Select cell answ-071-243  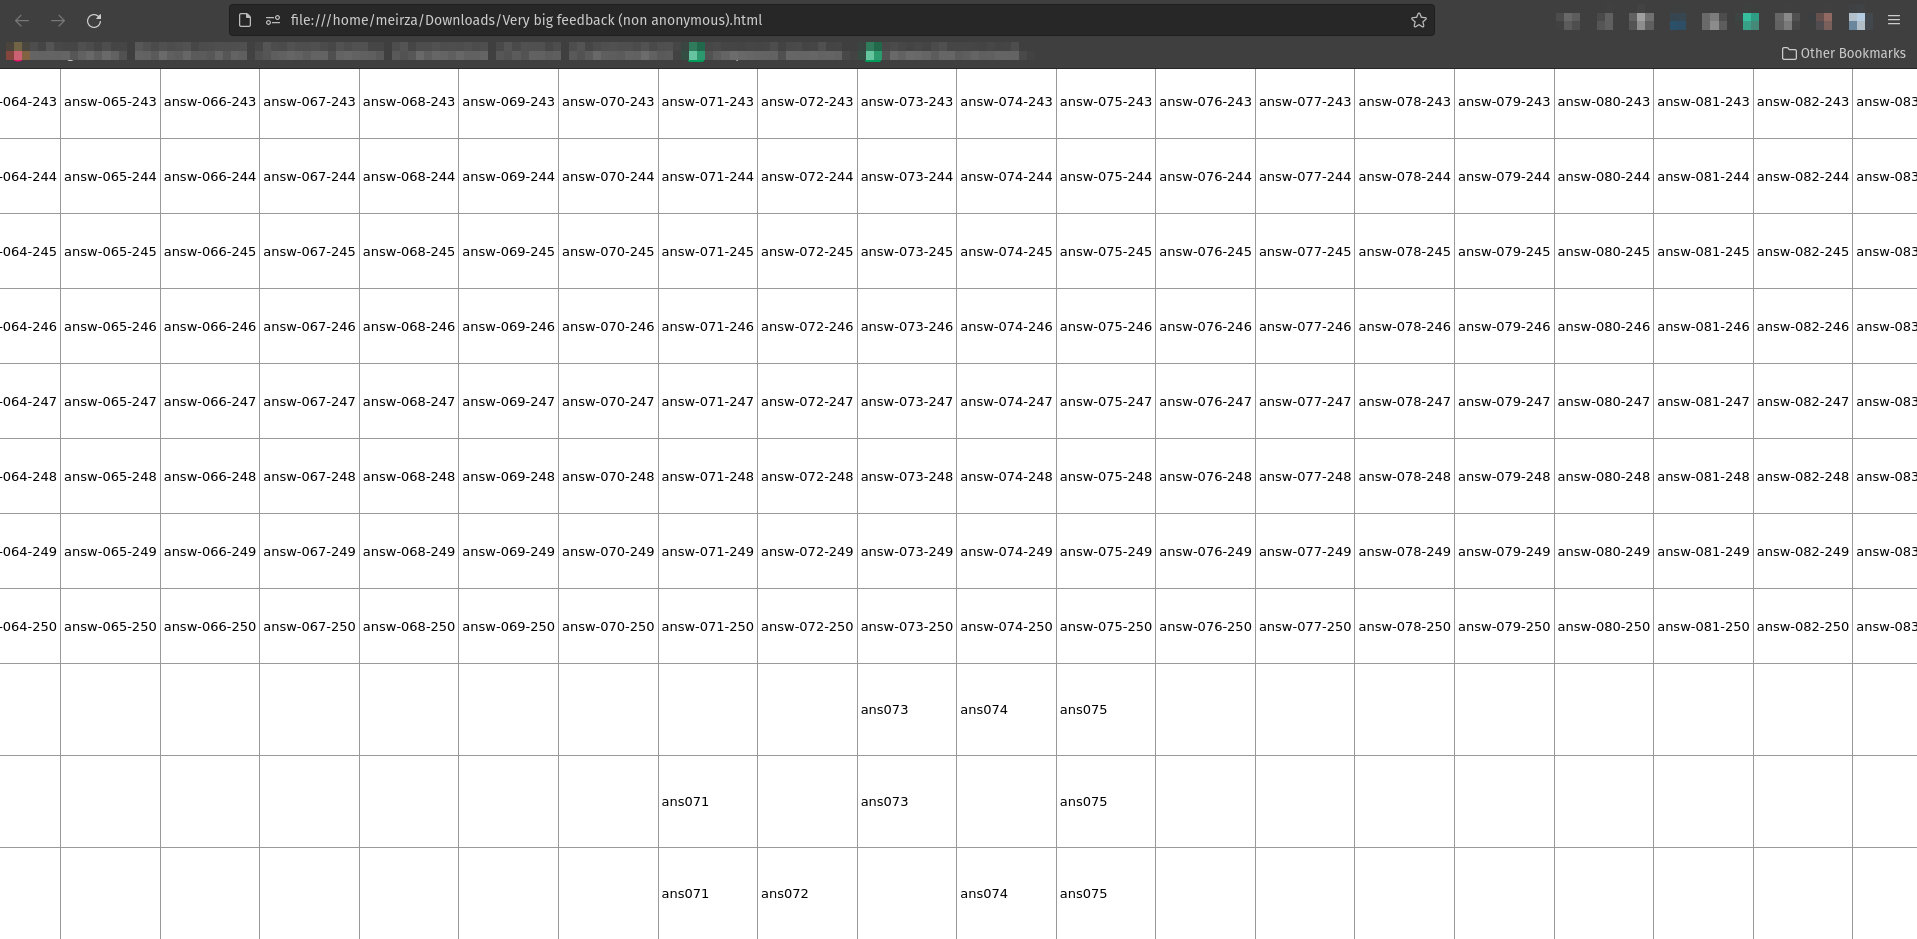[708, 101]
